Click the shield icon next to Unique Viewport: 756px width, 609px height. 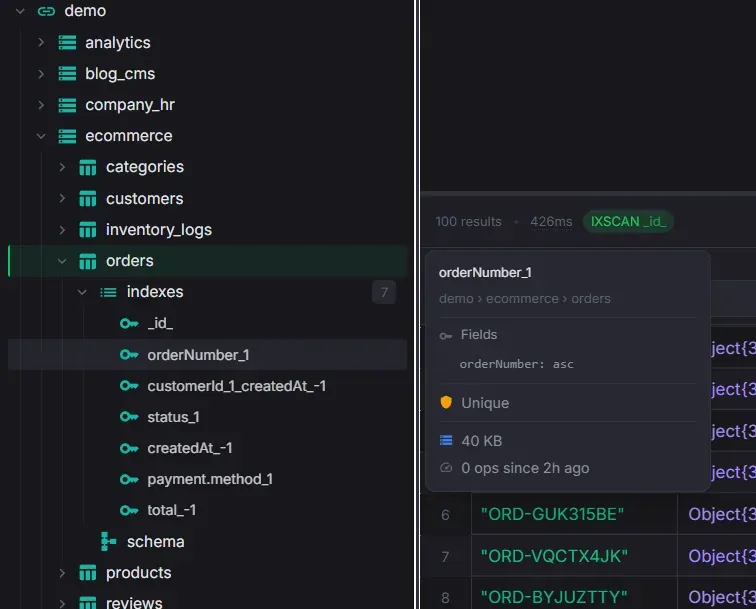(446, 402)
